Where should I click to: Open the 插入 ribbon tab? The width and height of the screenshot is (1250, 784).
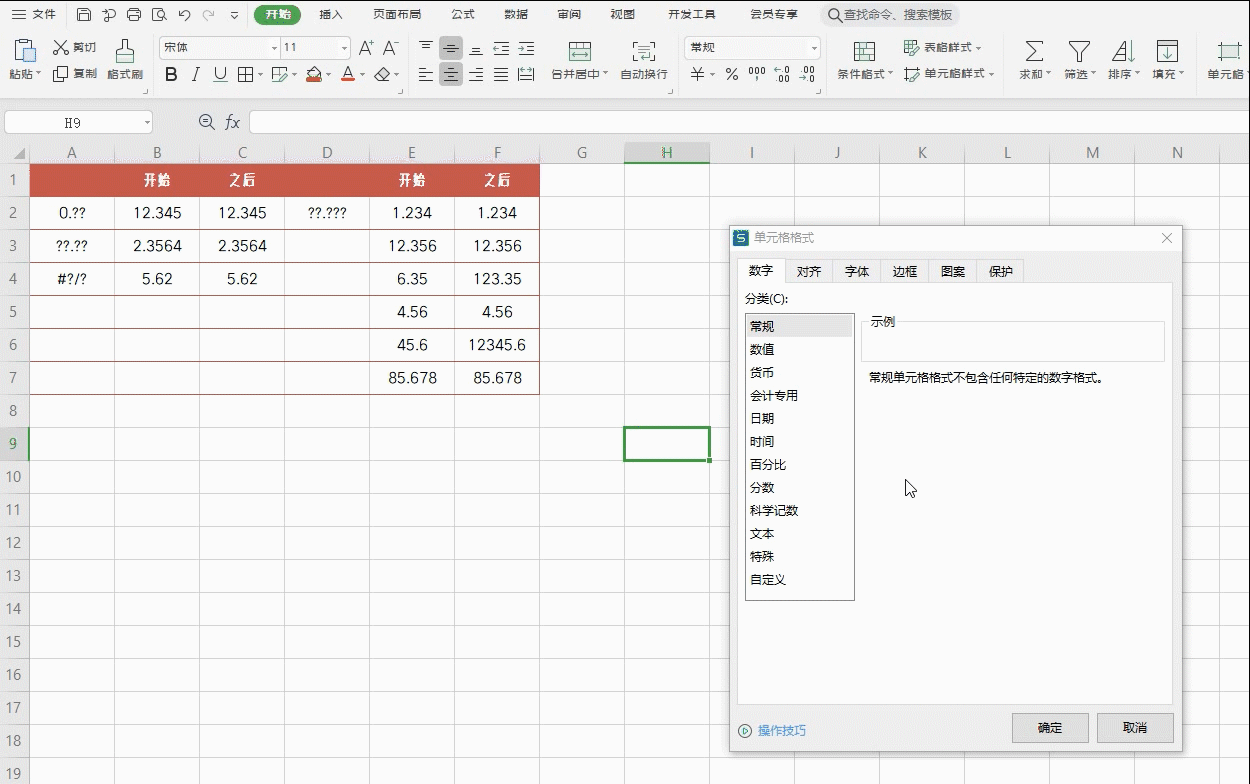click(x=331, y=14)
